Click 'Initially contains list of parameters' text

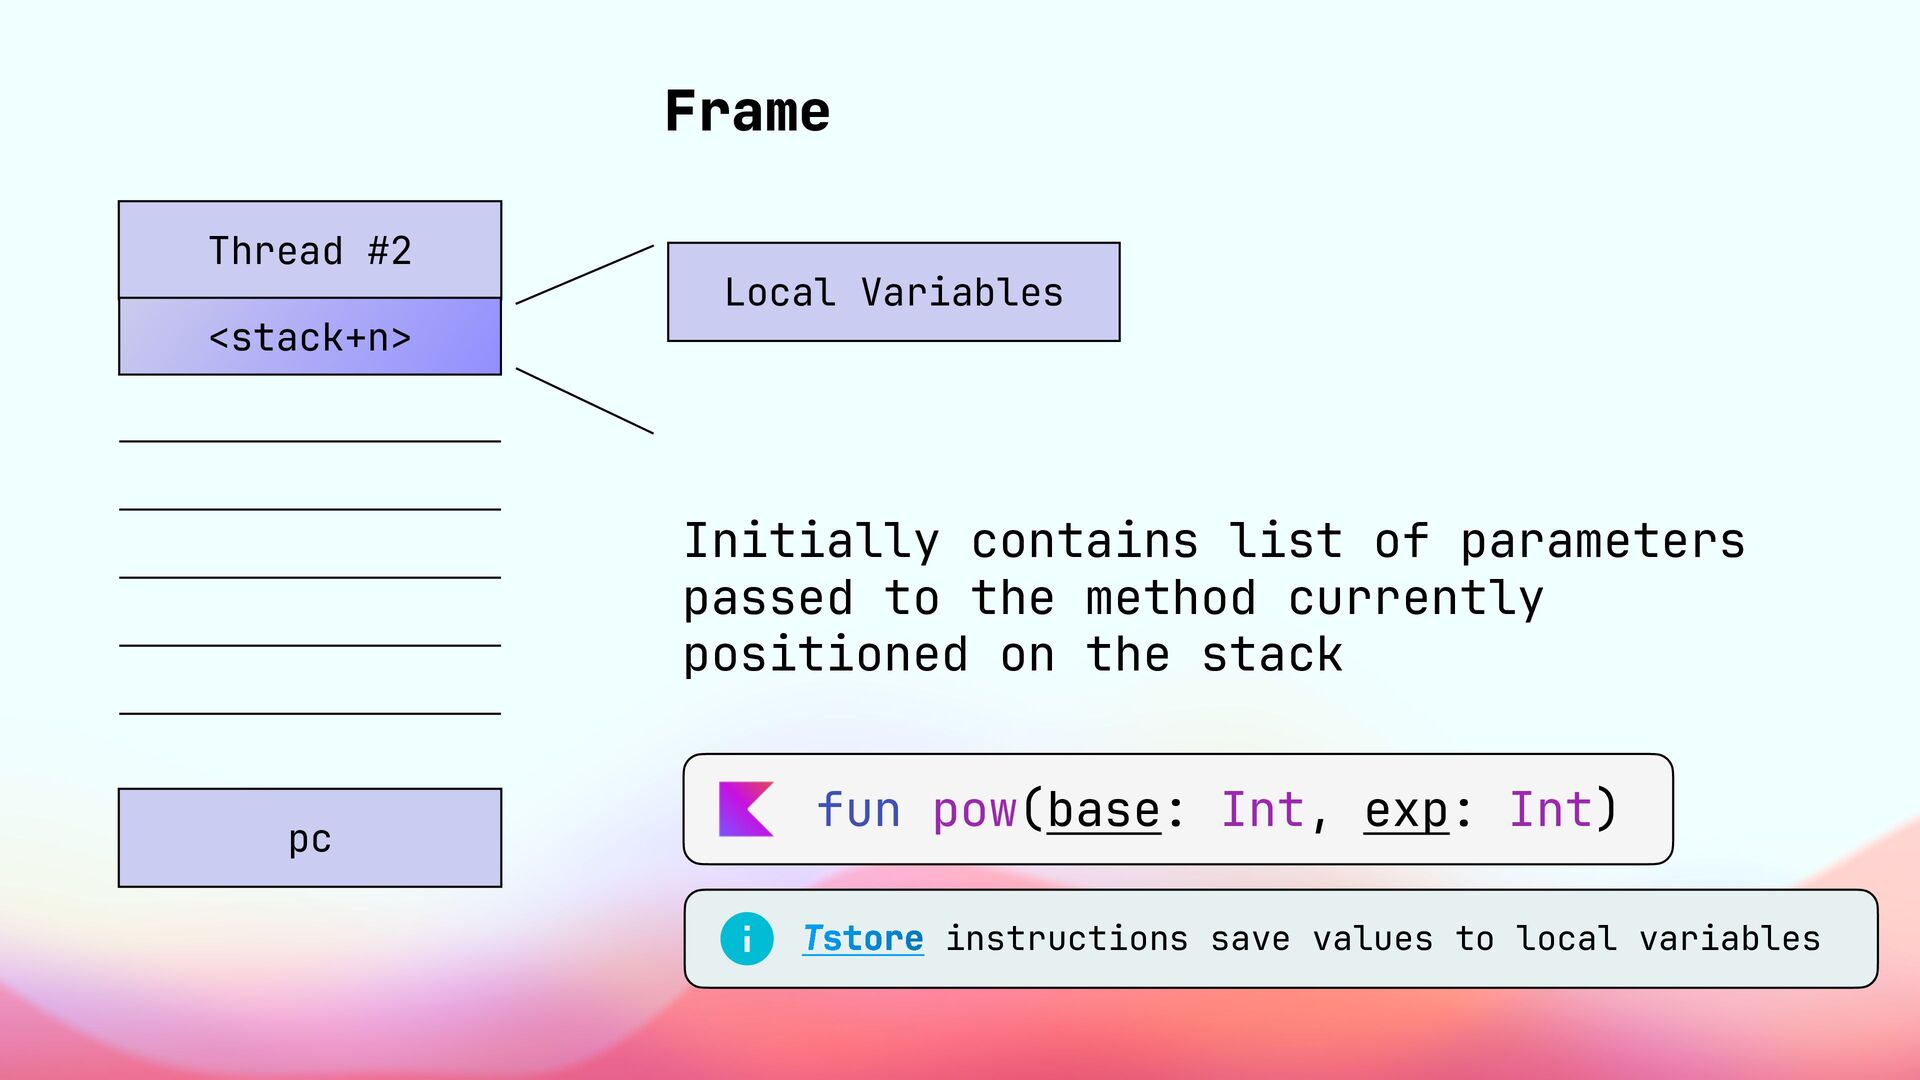click(1214, 541)
